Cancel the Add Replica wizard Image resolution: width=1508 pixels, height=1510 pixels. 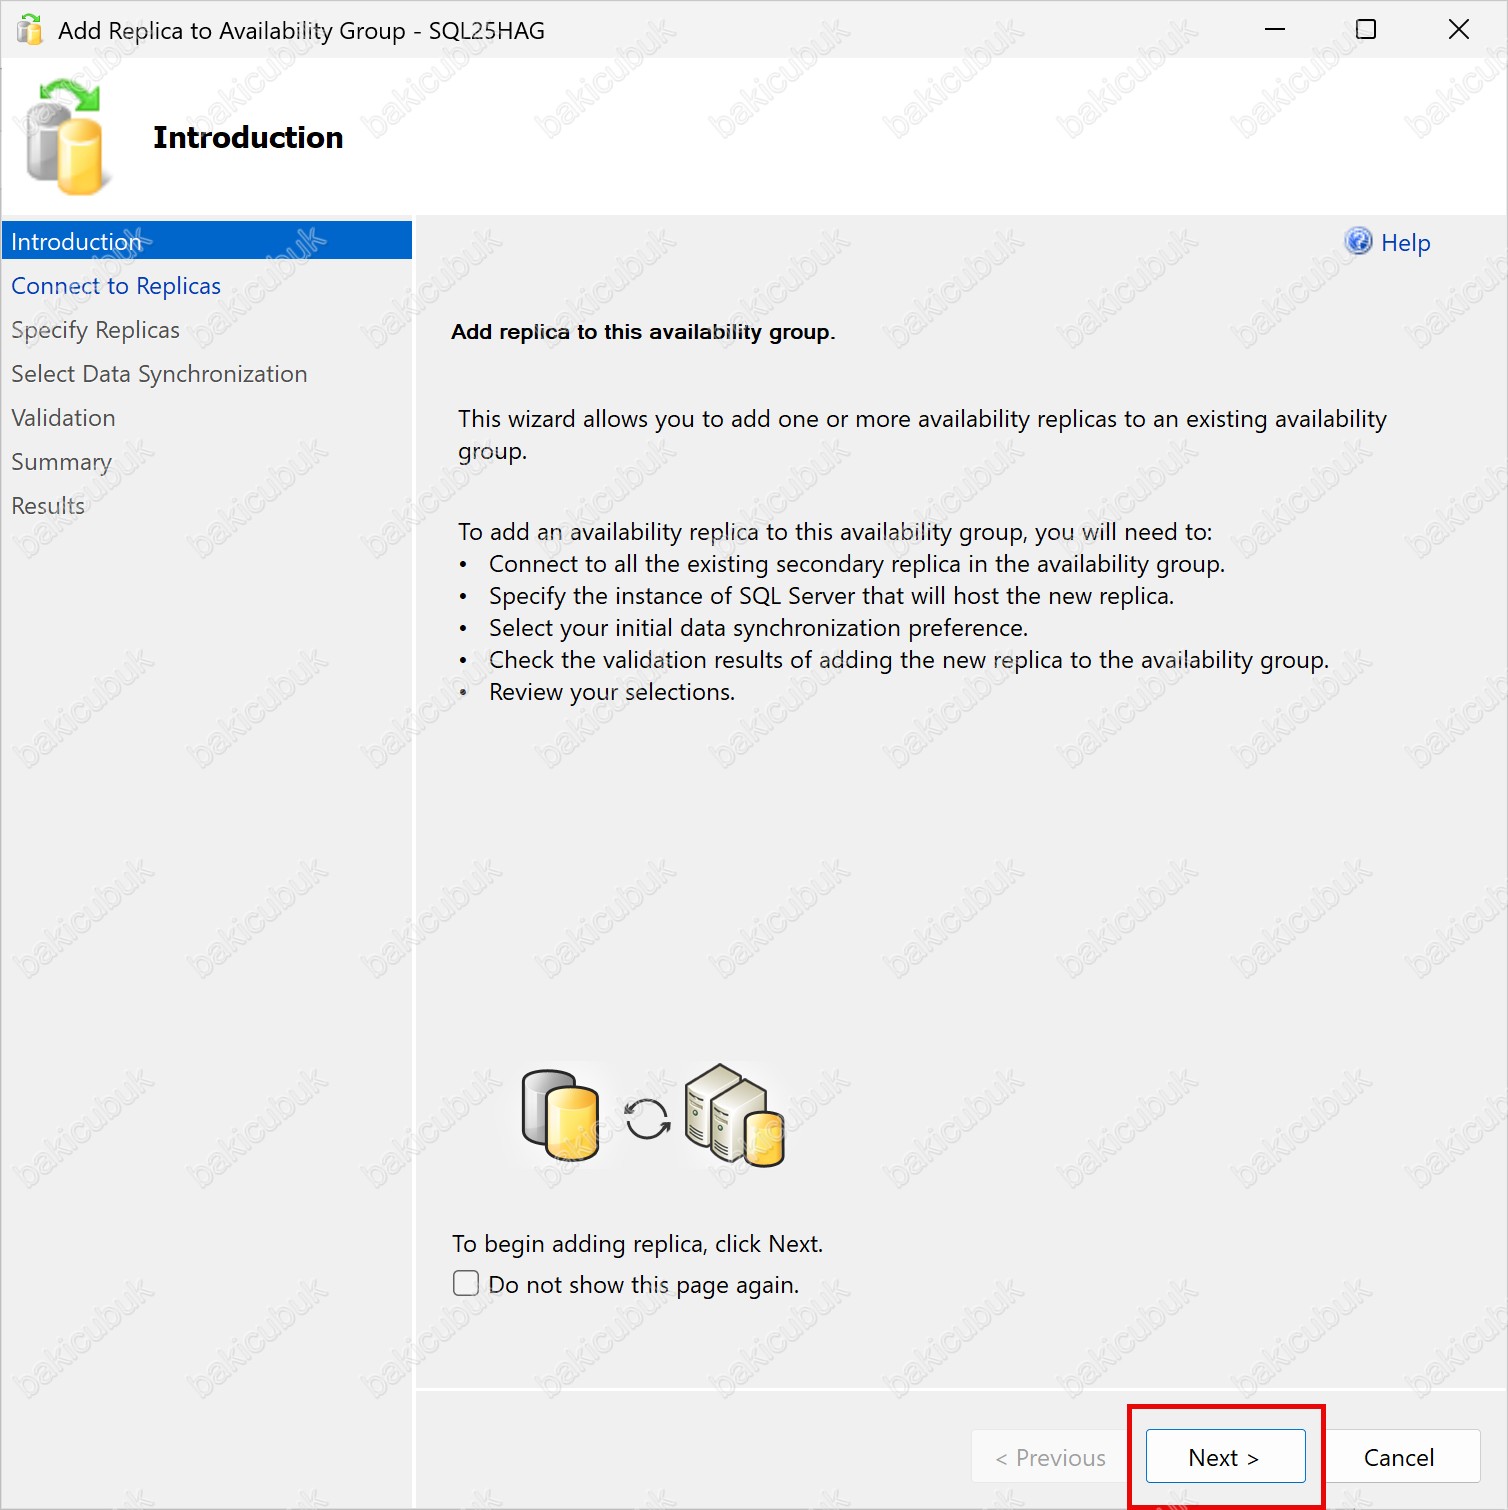[1398, 1457]
